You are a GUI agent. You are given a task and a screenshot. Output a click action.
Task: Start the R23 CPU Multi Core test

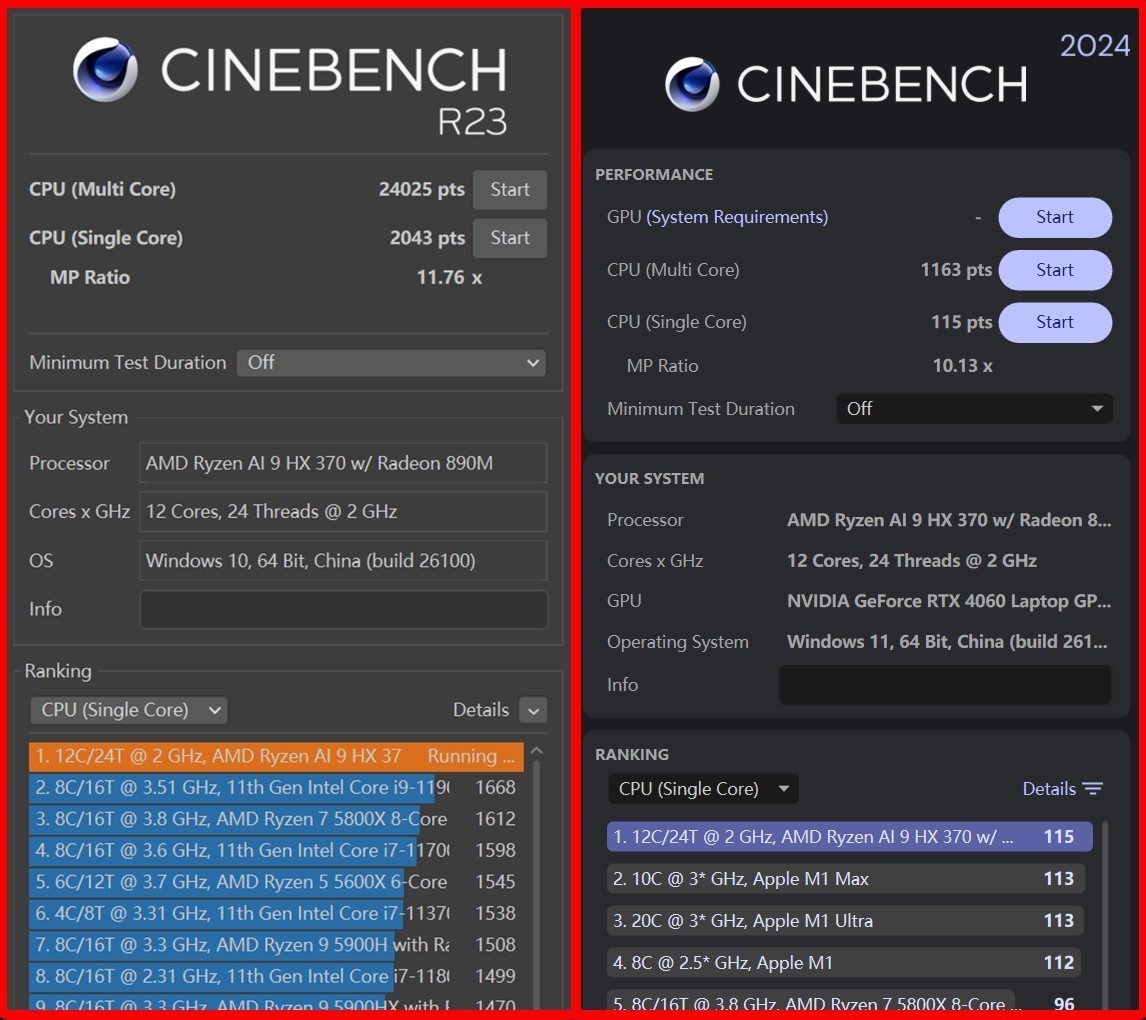point(510,190)
